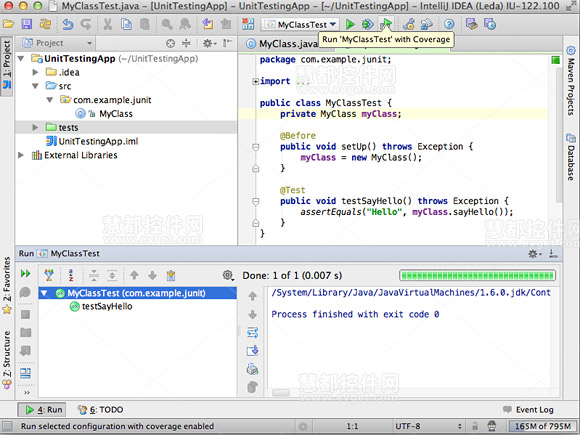The height and width of the screenshot is (435, 580).
Task: Click the 6: TODO tool window button
Action: [100, 410]
